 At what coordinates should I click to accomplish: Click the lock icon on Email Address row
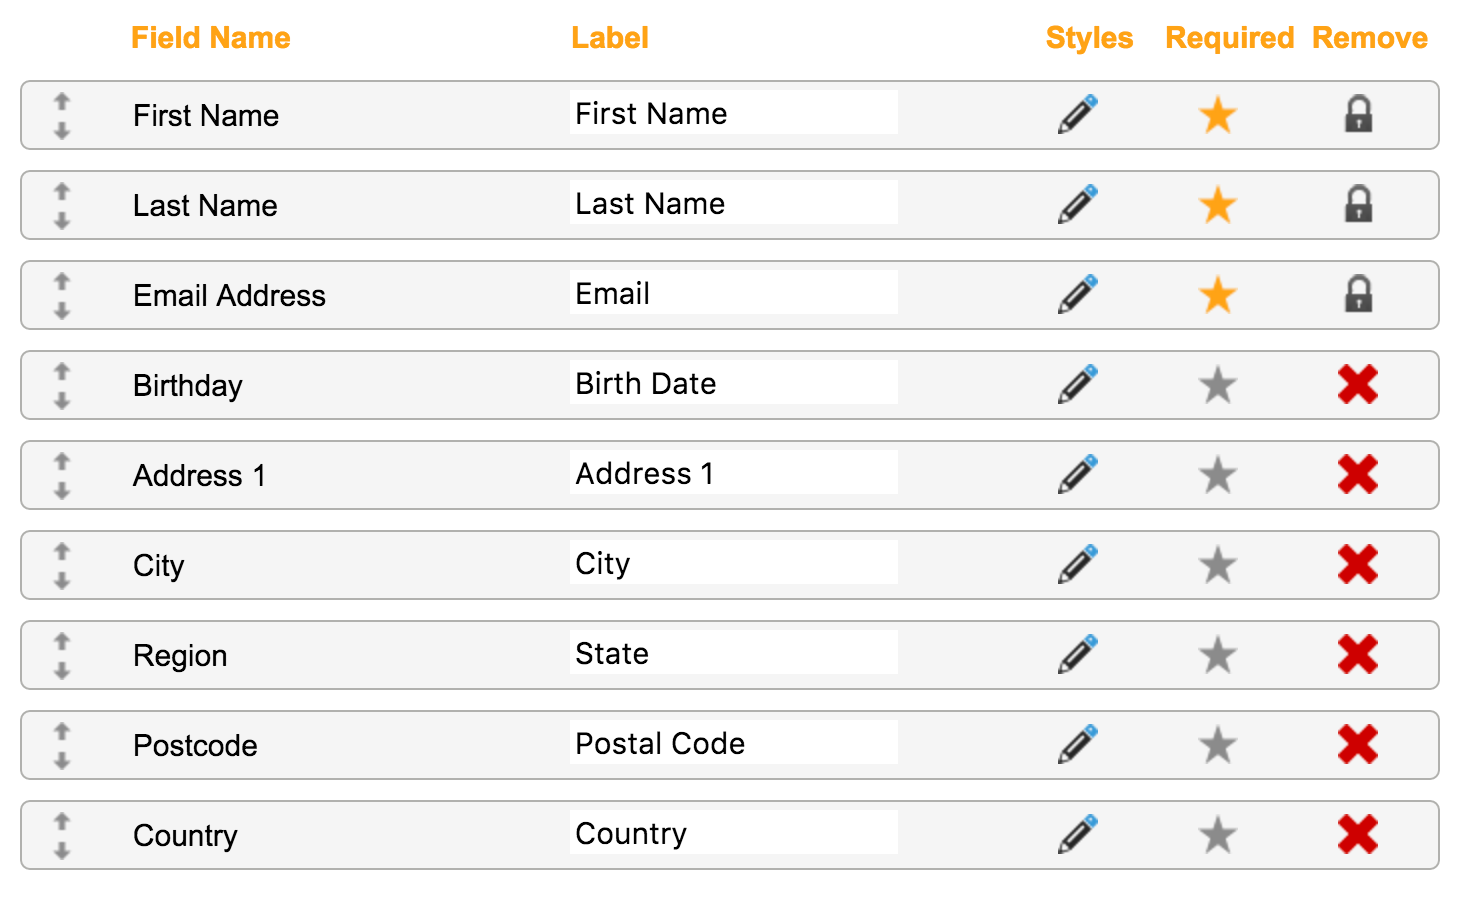tap(1358, 294)
